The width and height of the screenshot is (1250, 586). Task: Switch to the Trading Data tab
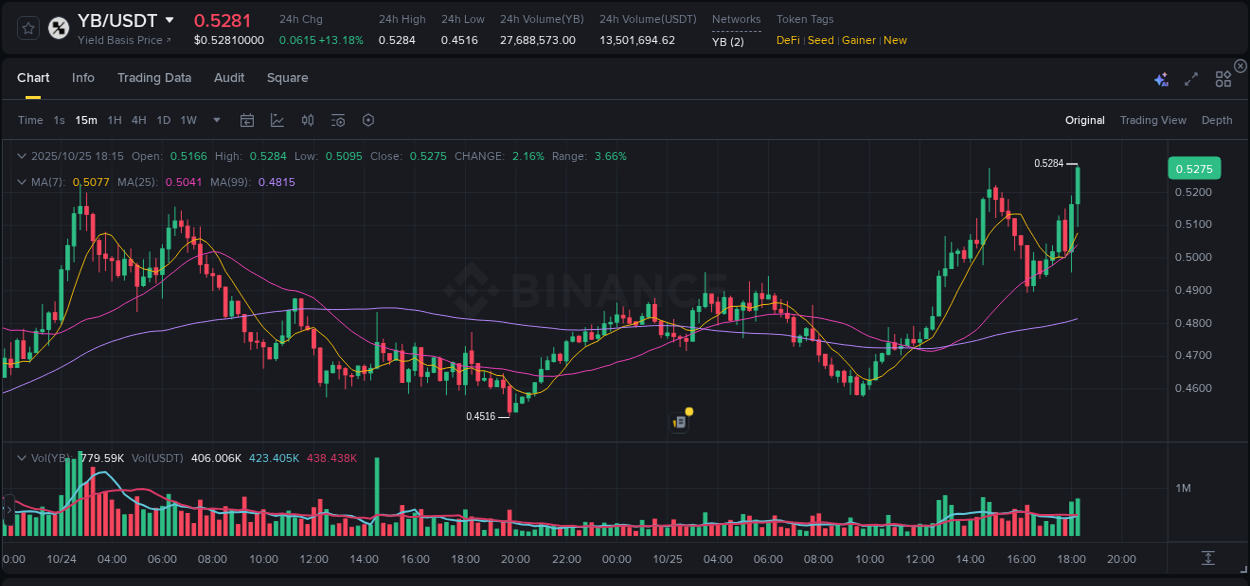click(x=154, y=78)
